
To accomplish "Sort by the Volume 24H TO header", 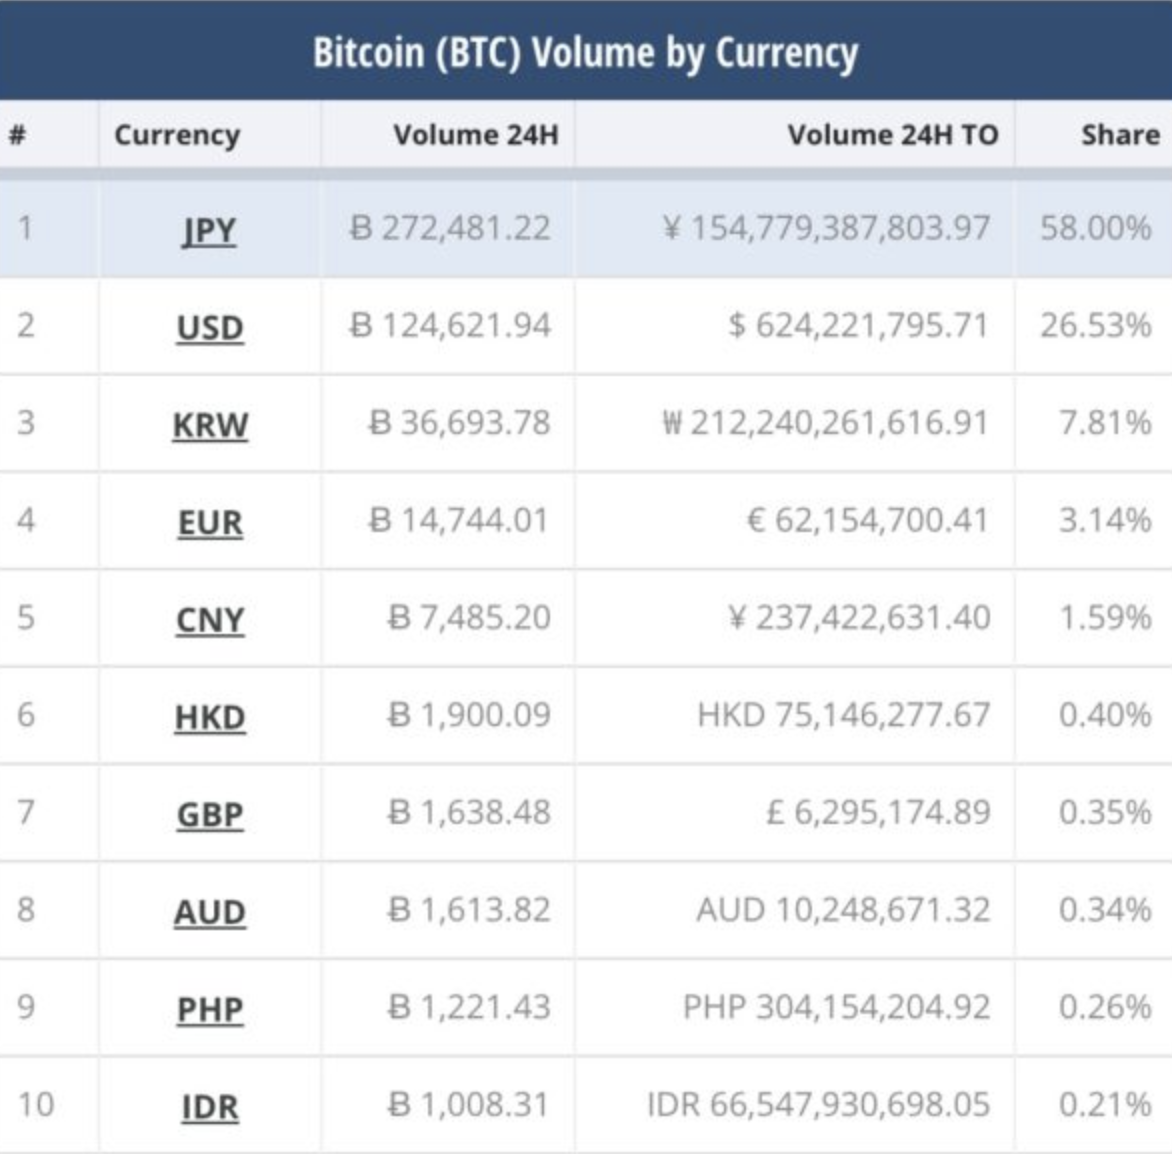I will tap(892, 135).
